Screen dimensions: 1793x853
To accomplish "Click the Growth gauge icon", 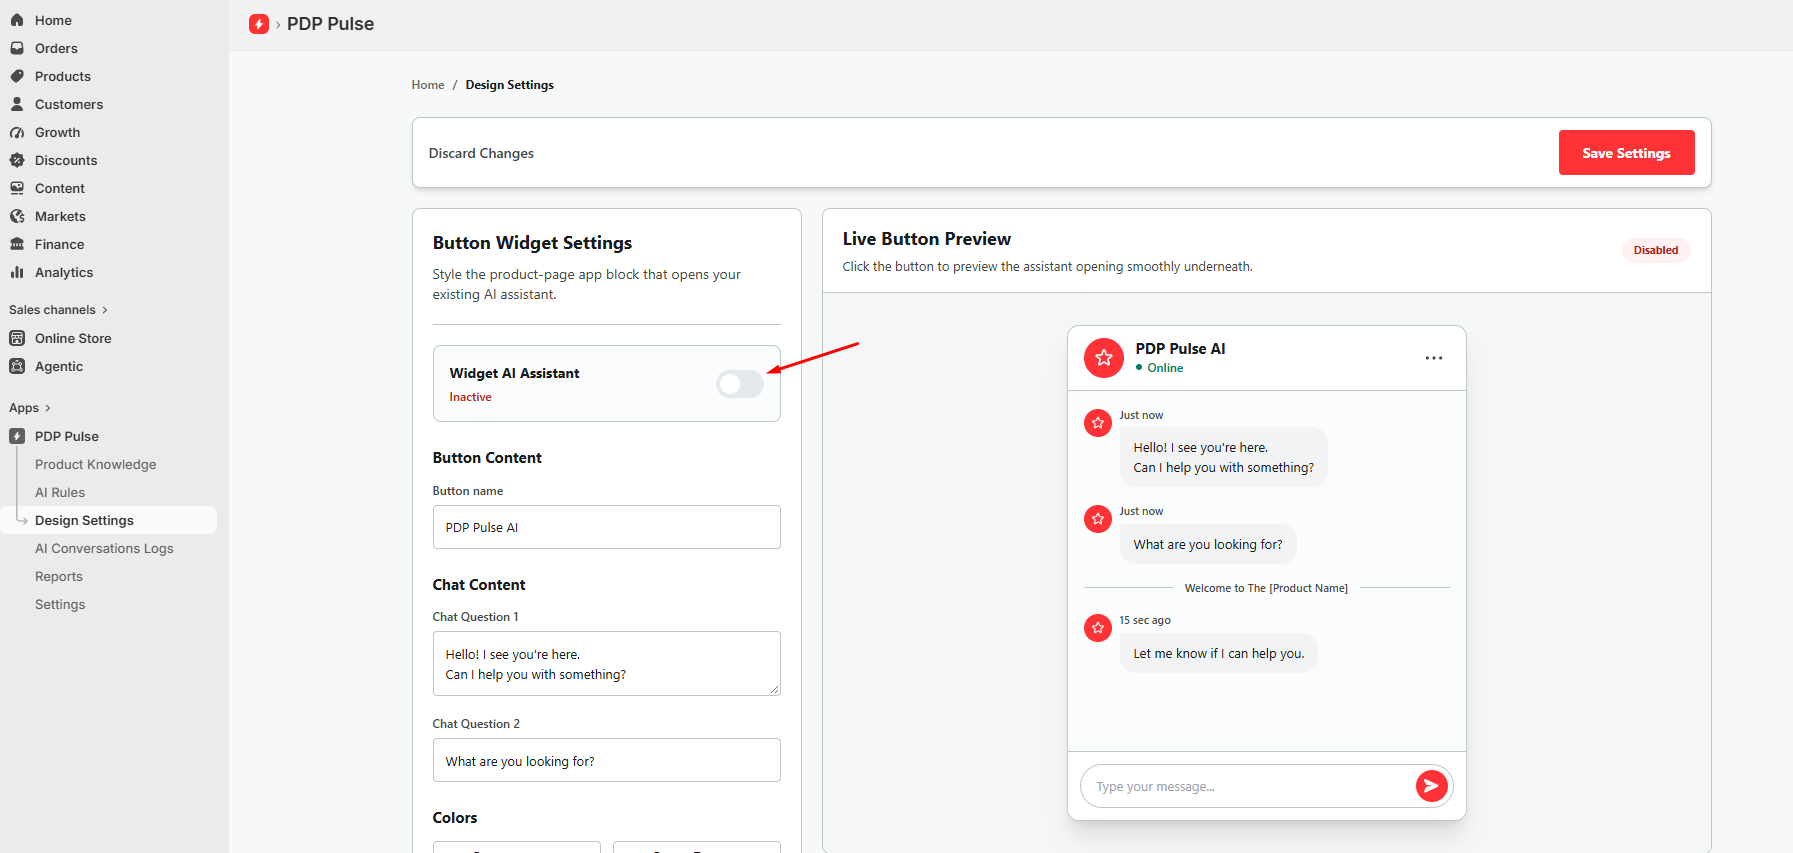I will [x=17, y=132].
